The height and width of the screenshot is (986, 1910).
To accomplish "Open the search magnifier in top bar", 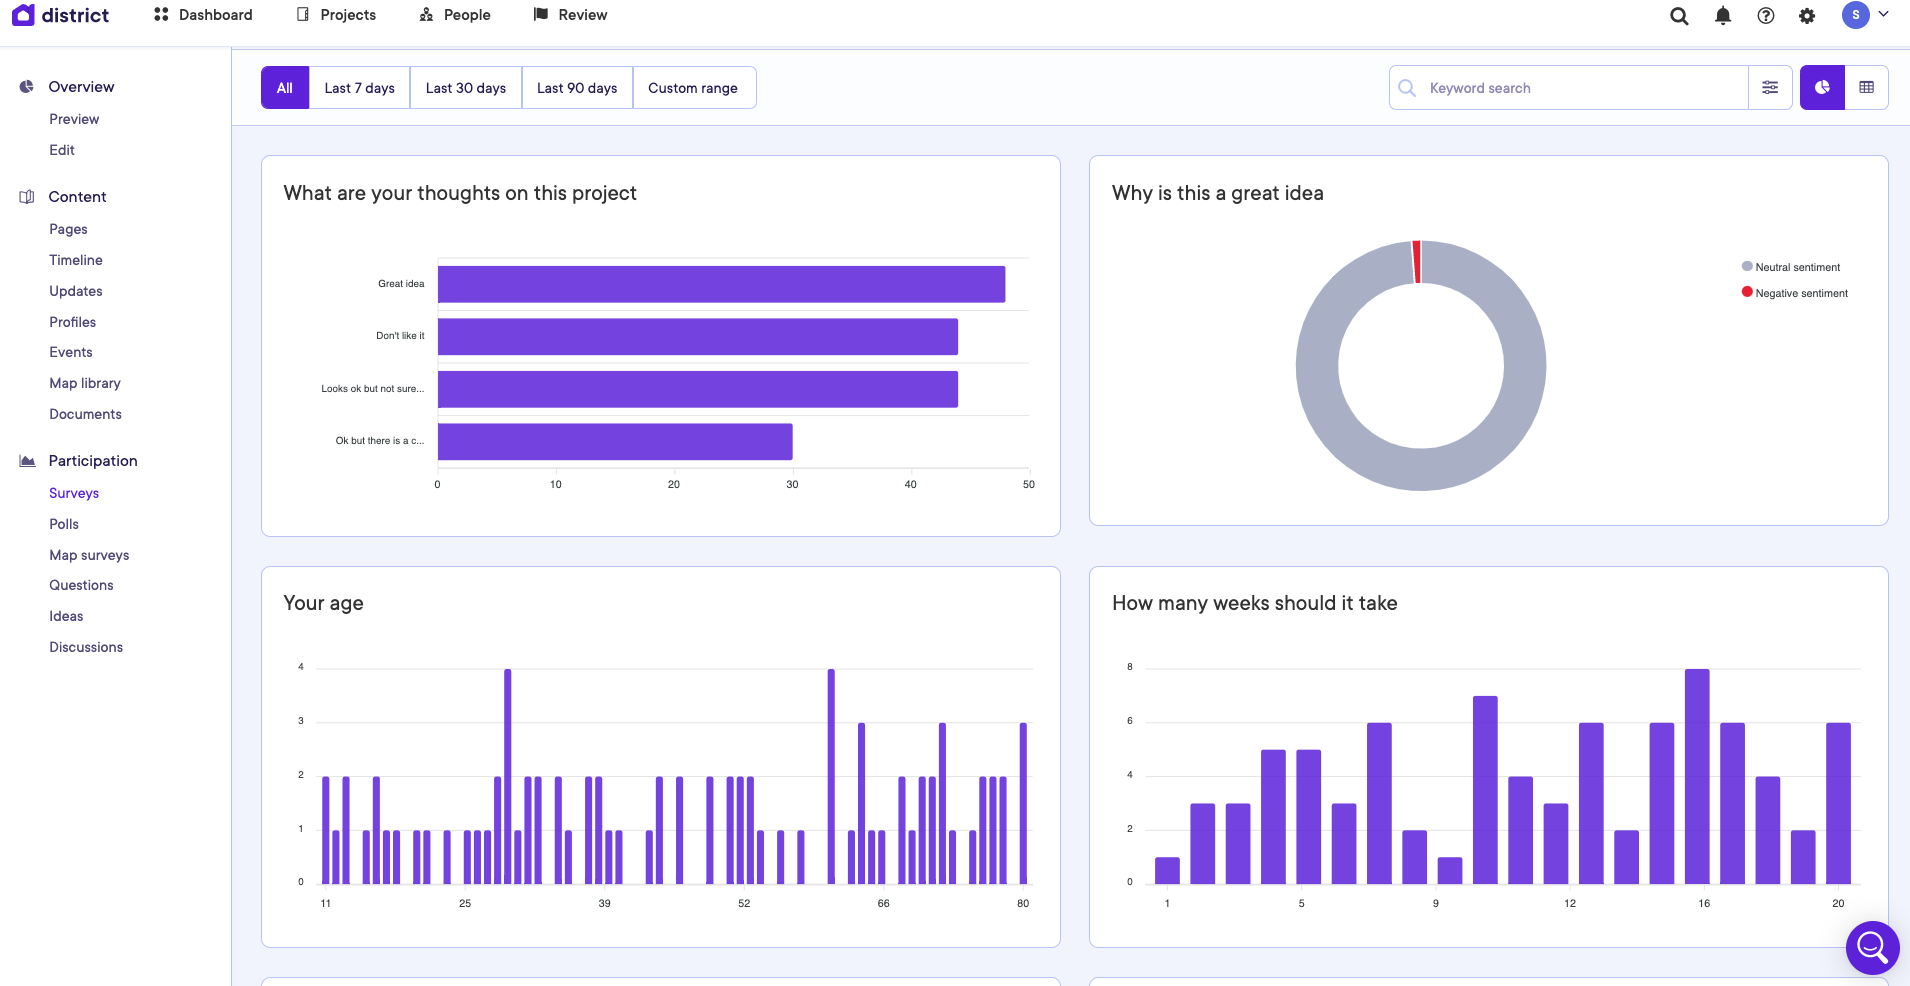I will click(x=1679, y=16).
